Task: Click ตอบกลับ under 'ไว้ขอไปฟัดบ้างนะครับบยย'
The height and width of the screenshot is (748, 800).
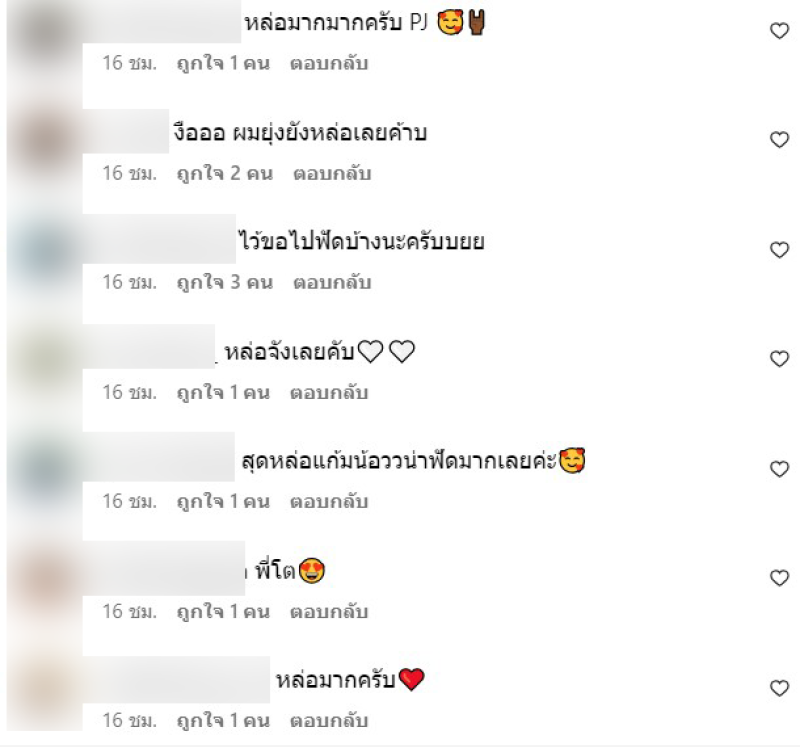Action: click(332, 282)
